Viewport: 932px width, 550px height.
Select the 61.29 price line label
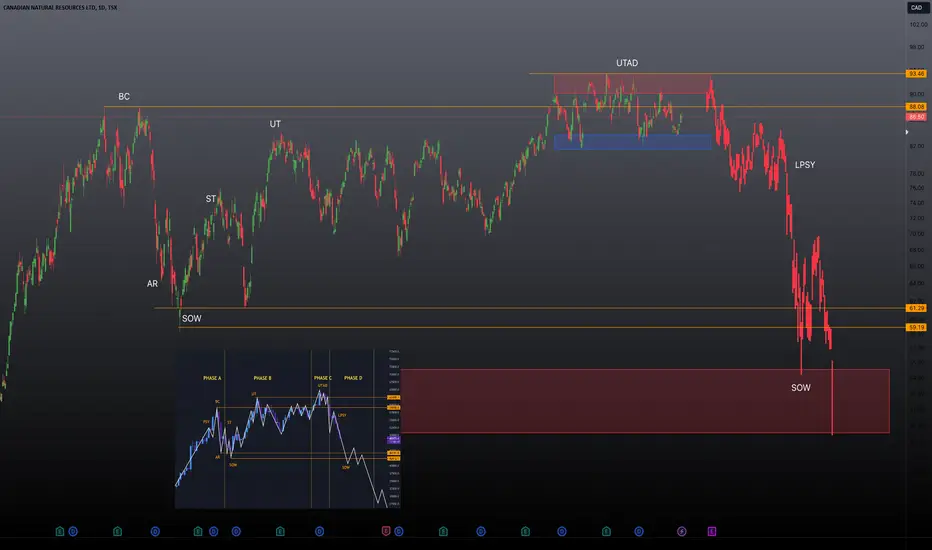point(916,308)
